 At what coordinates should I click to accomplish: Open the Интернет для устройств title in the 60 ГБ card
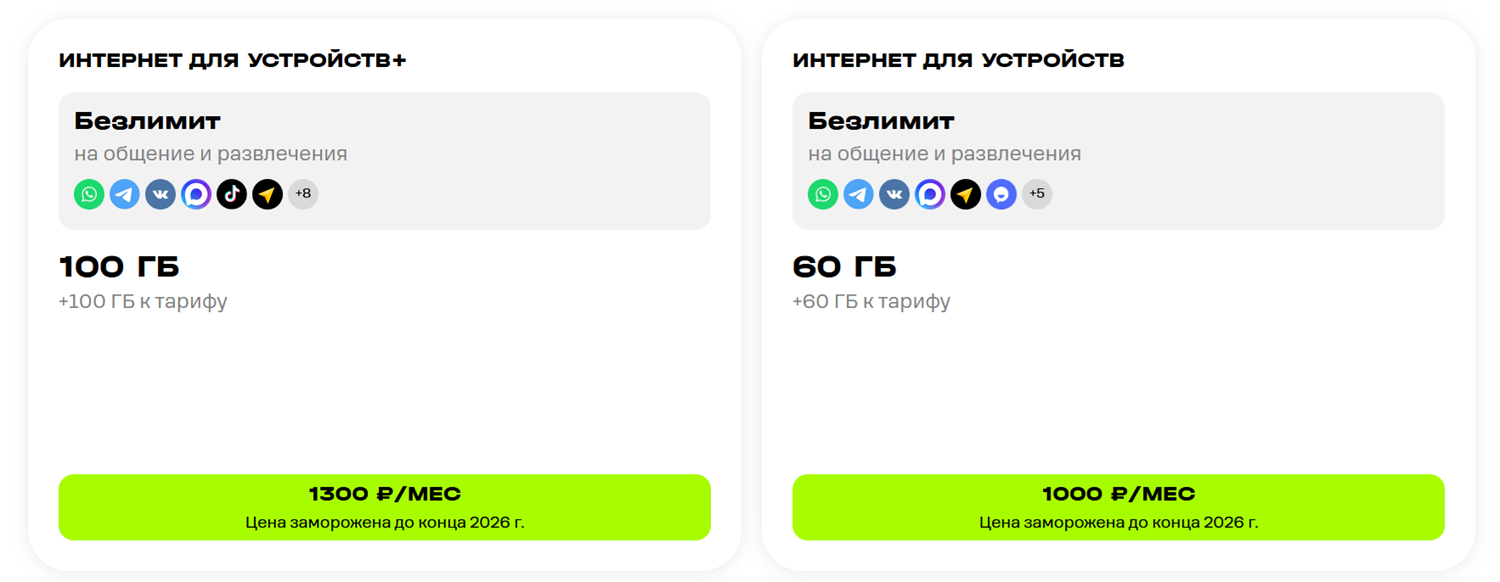pyautogui.click(x=958, y=61)
